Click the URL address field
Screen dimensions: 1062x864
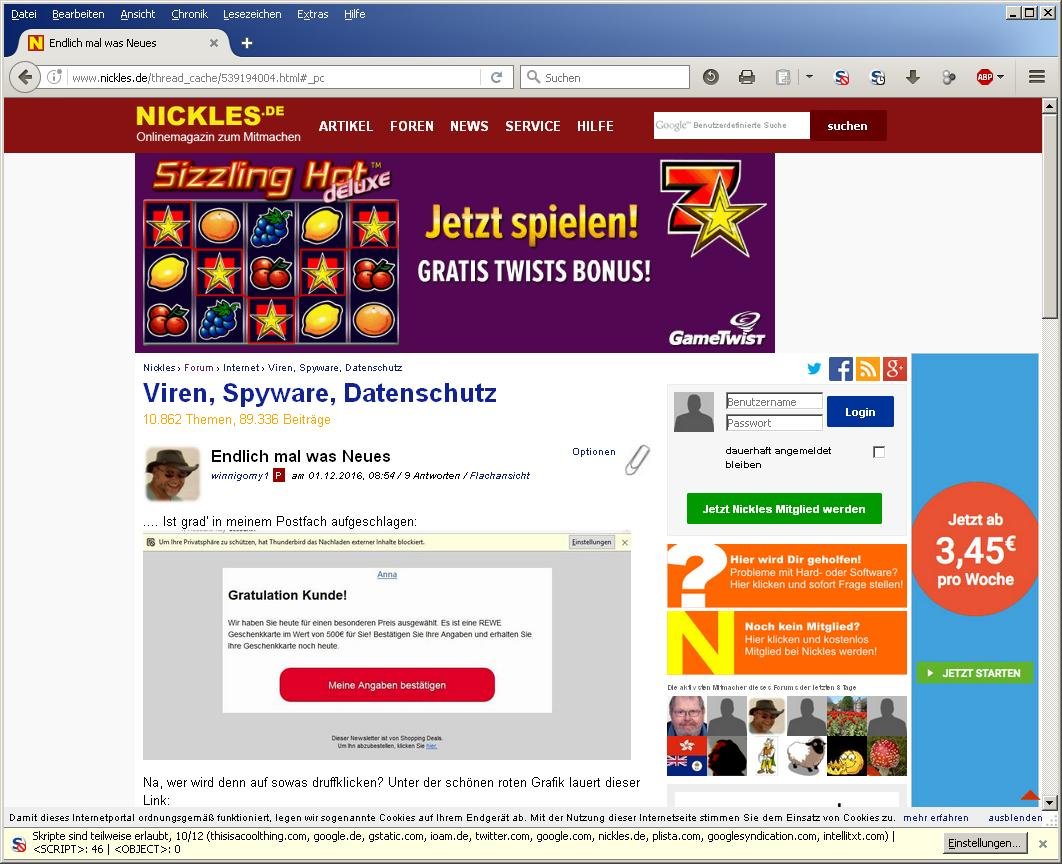click(x=274, y=77)
